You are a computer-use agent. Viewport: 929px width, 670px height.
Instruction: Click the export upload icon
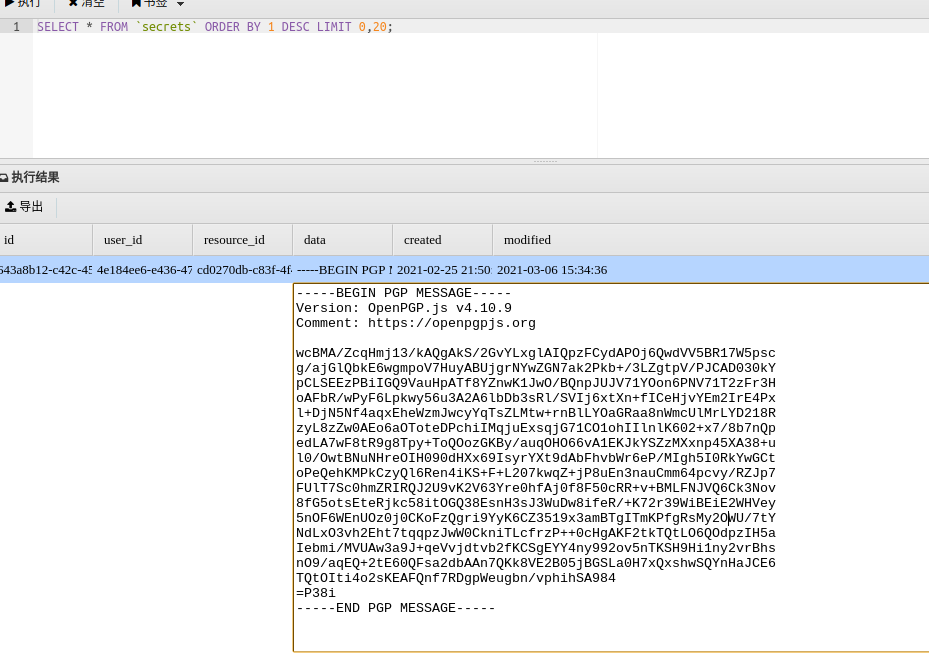(10, 207)
